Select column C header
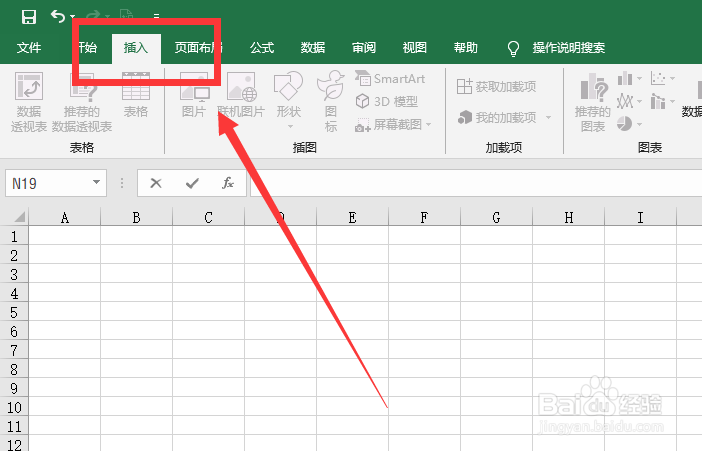The width and height of the screenshot is (702, 451). coord(209,218)
